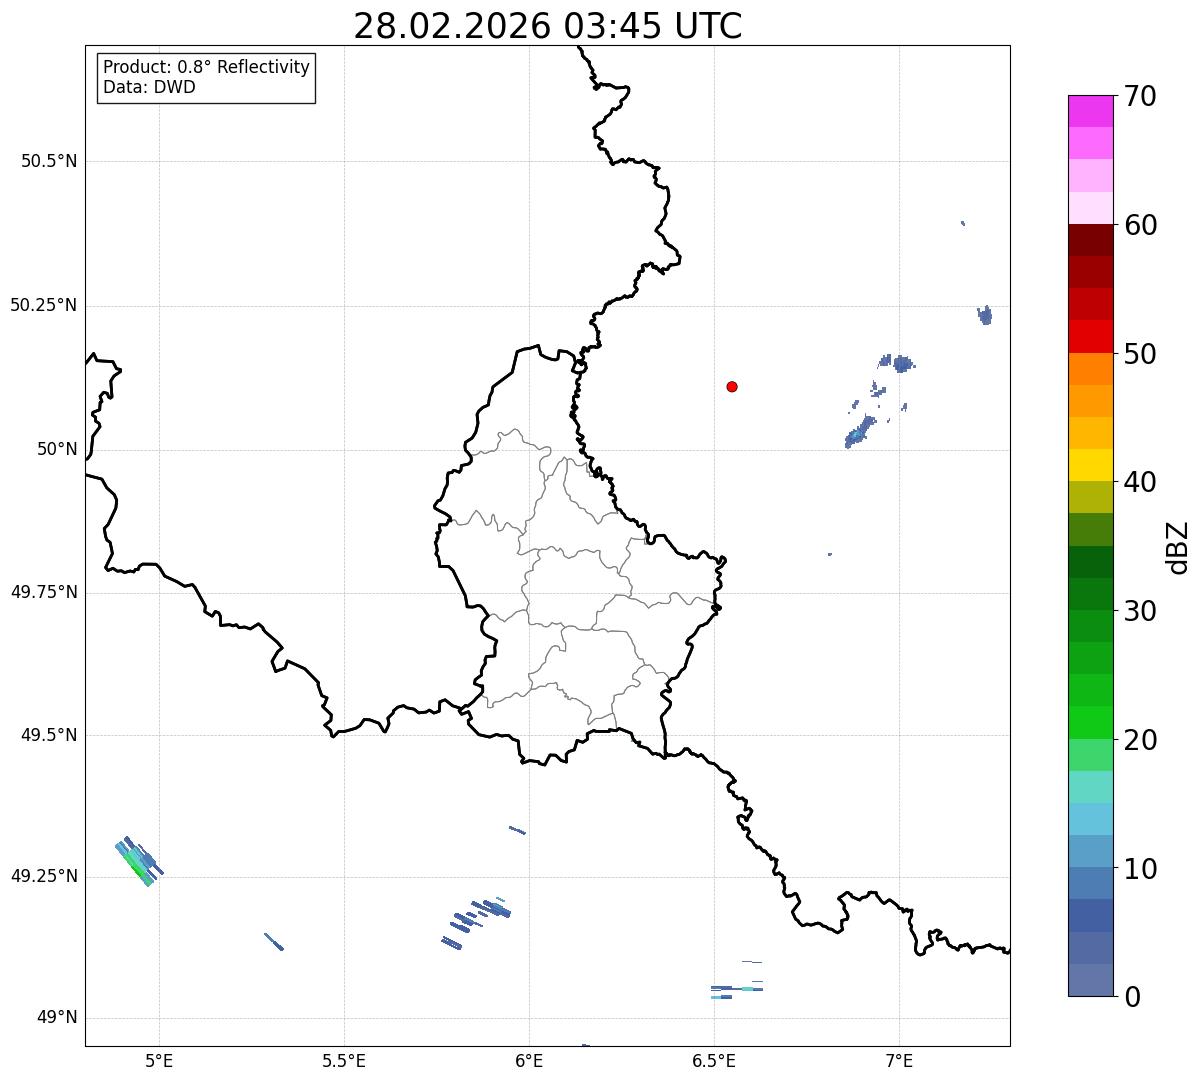
Task: Click the 5°E longitude label
Action: tap(159, 1060)
